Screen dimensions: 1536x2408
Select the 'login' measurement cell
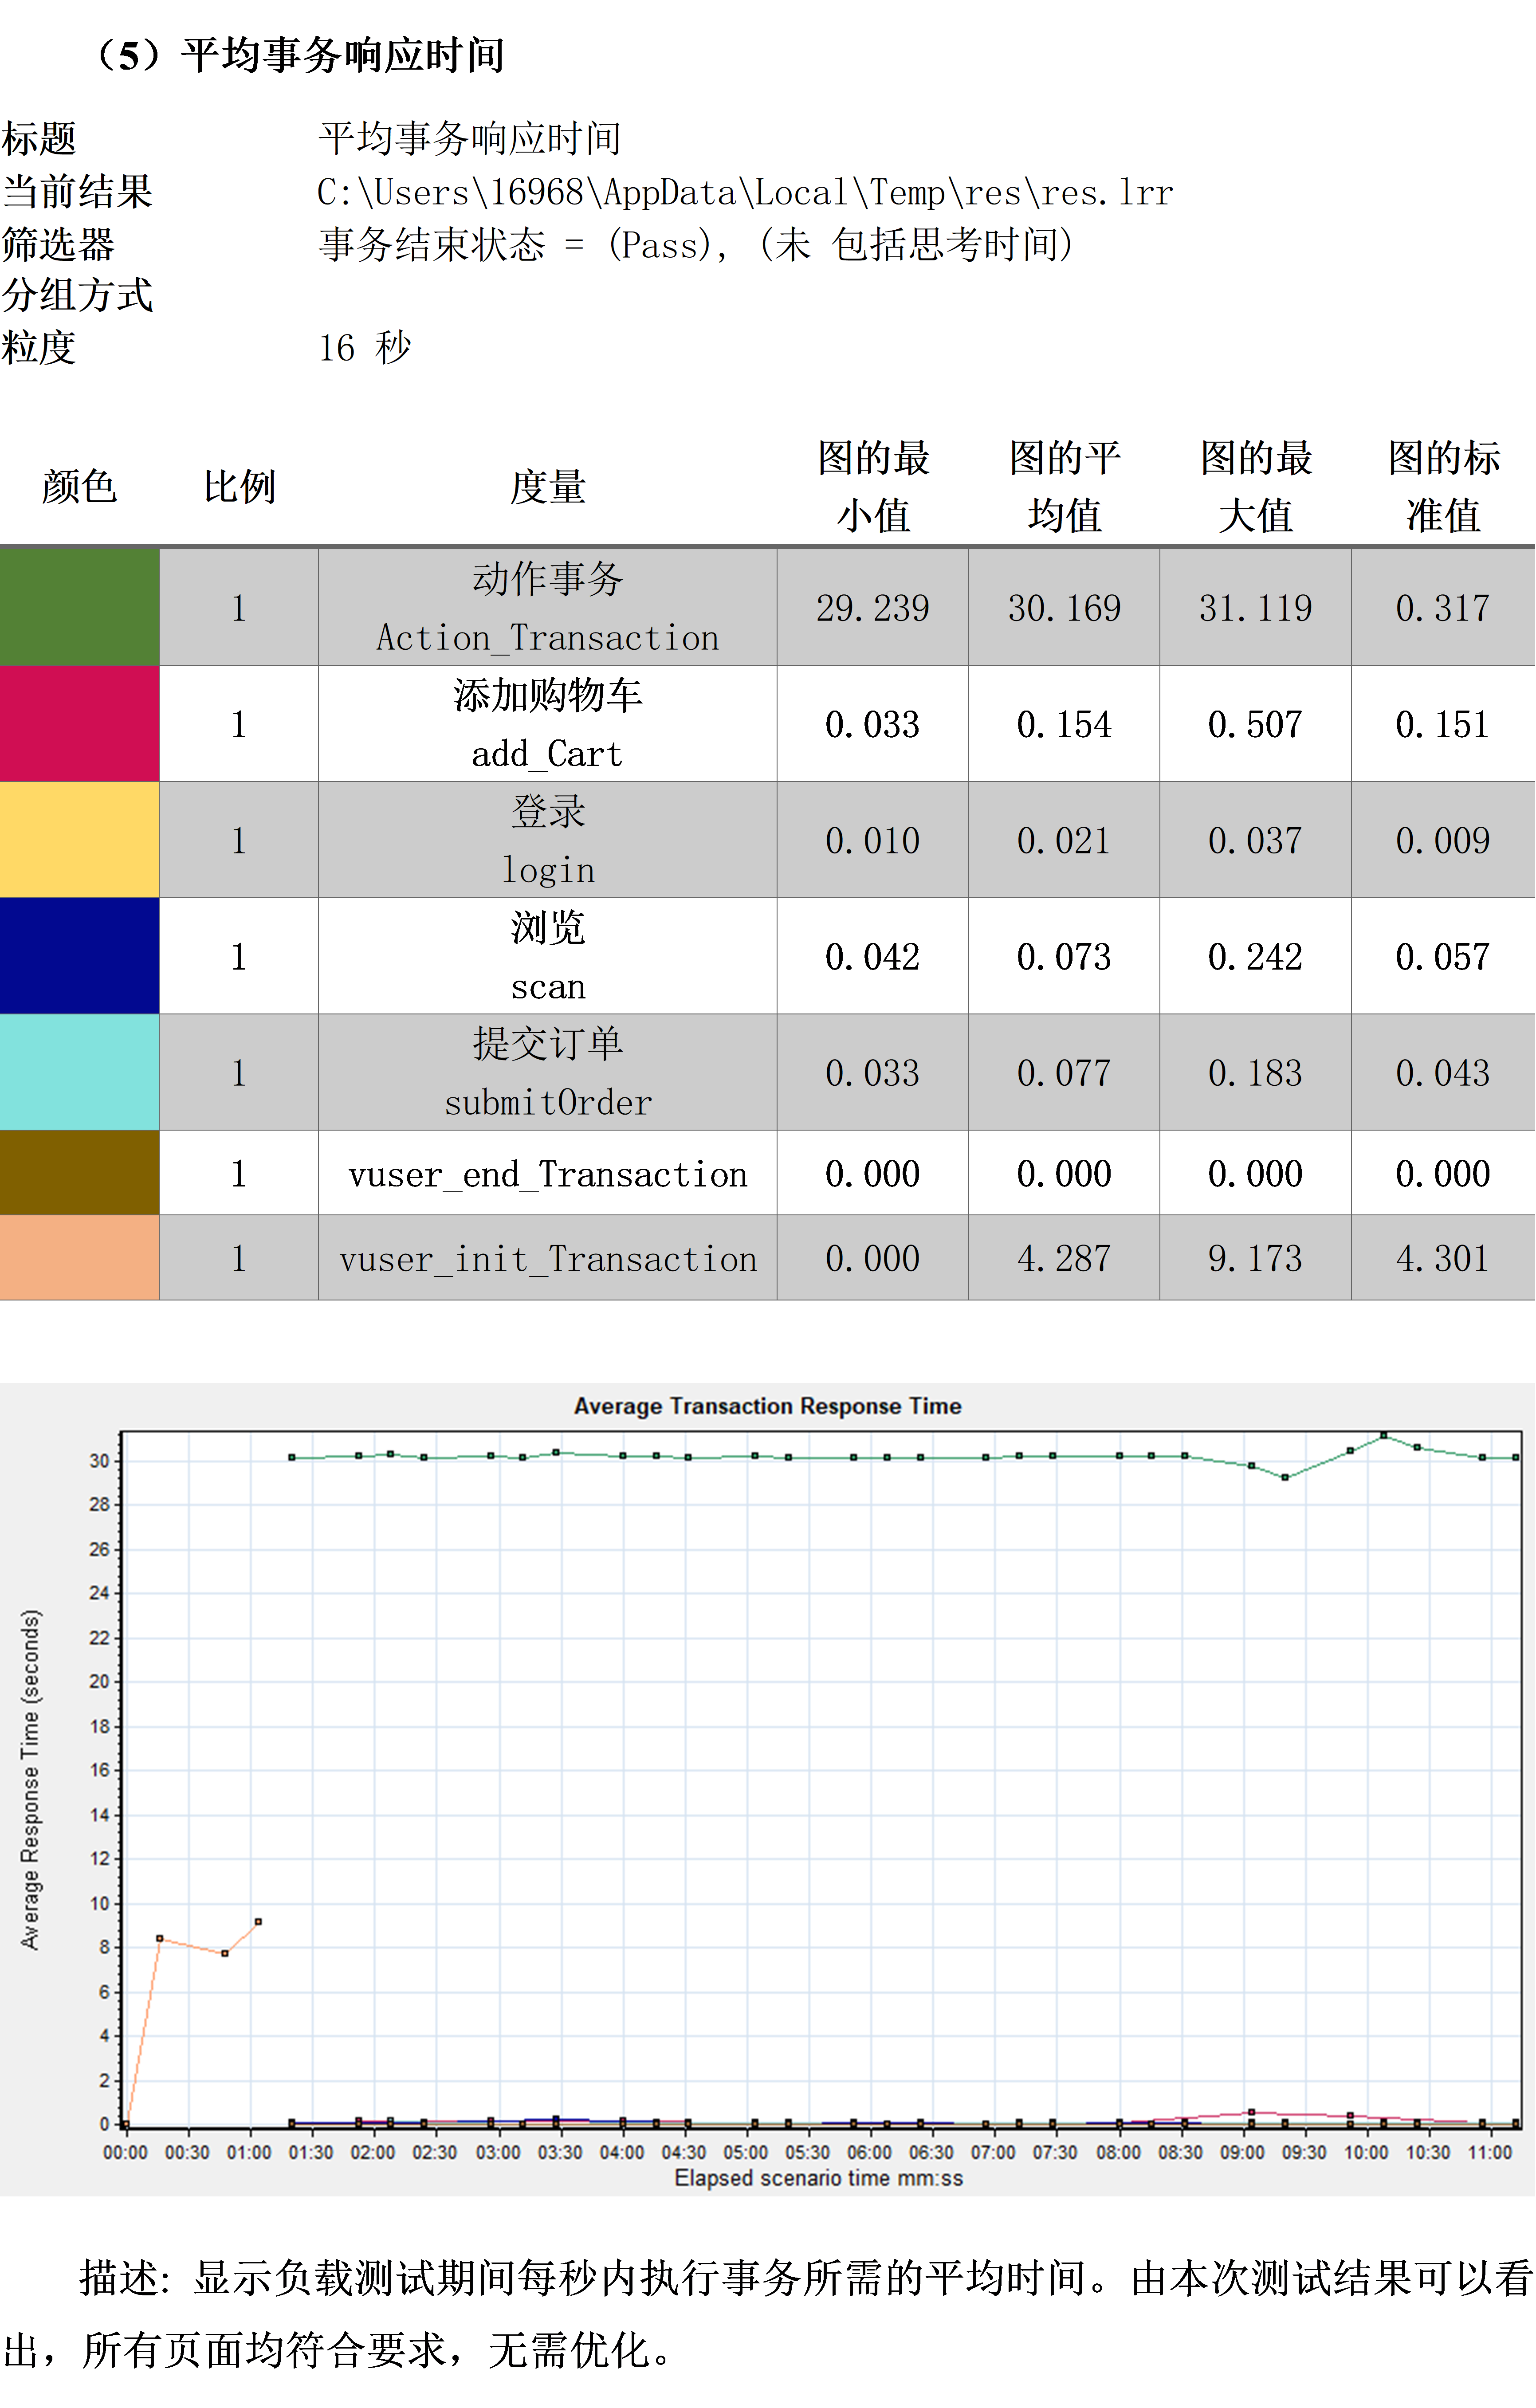point(548,839)
